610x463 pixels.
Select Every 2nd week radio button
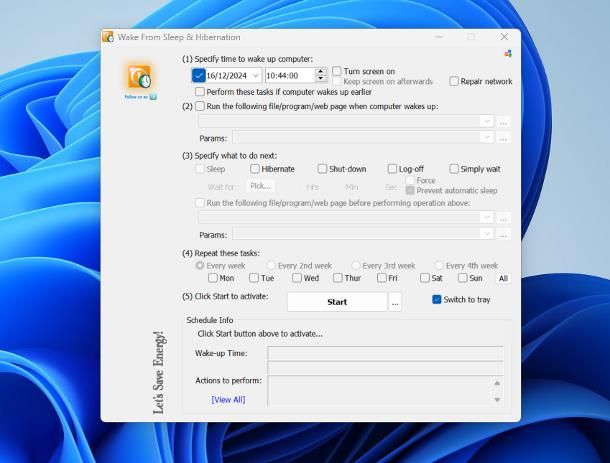[271, 265]
